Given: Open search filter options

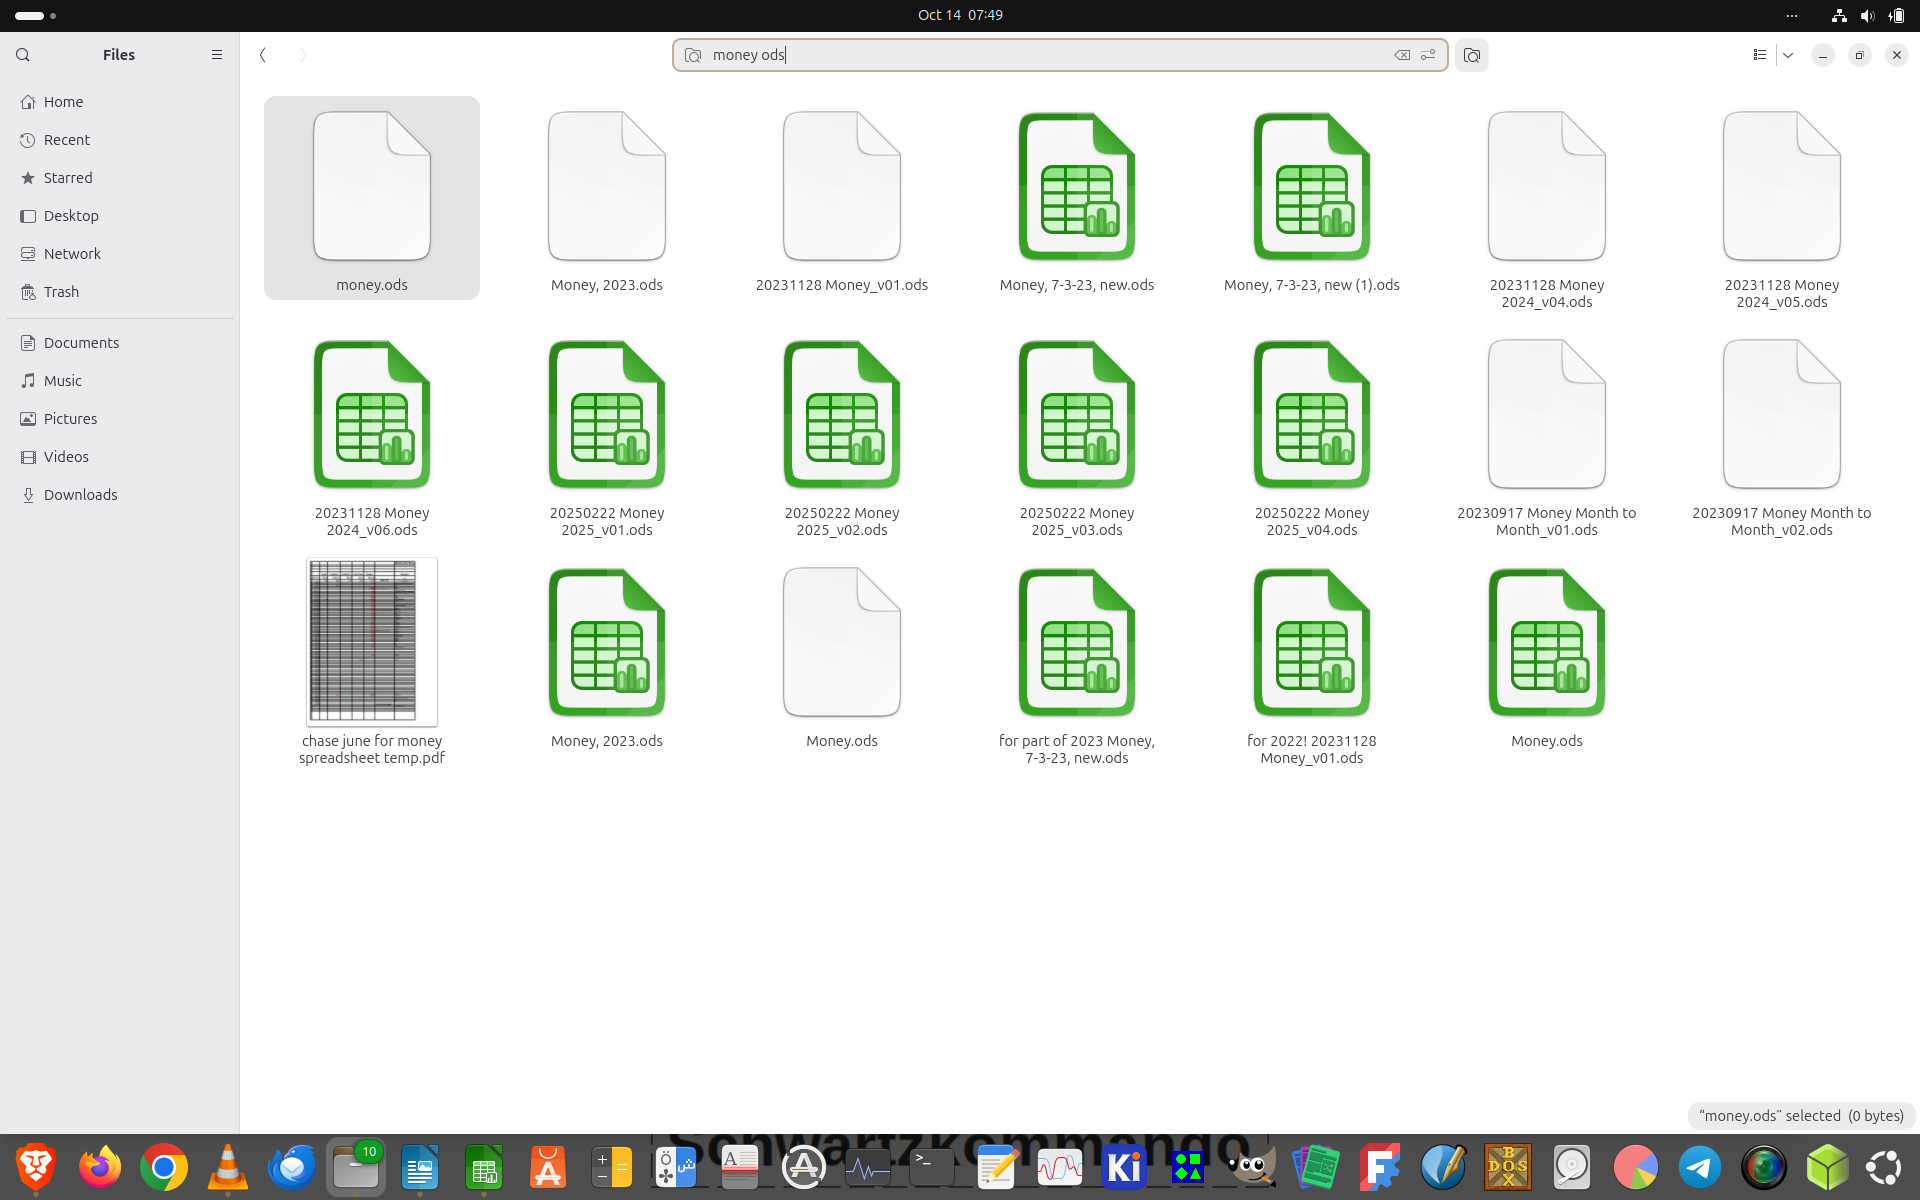Looking at the screenshot, I should (1428, 55).
